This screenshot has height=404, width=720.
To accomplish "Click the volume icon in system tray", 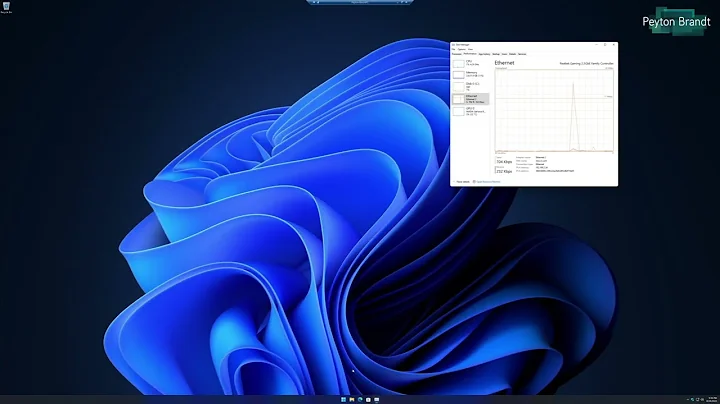I will point(702,399).
